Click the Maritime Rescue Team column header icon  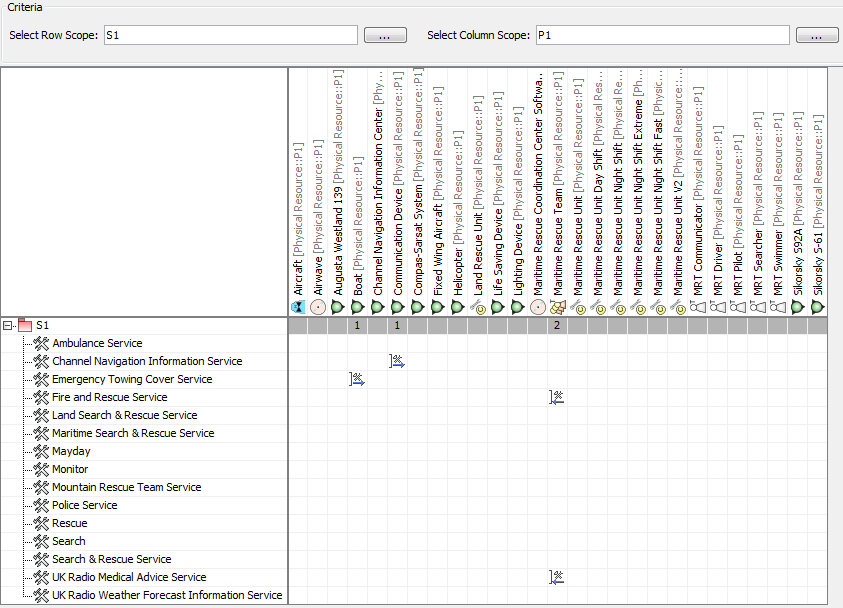point(557,307)
